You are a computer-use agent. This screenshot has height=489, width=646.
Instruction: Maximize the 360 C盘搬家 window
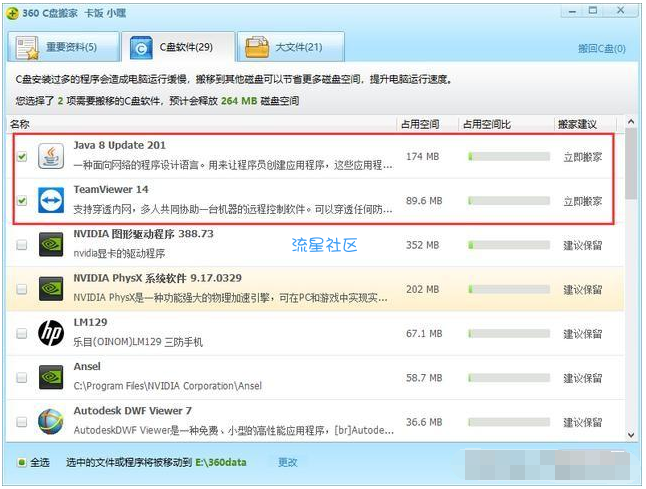click(x=593, y=11)
